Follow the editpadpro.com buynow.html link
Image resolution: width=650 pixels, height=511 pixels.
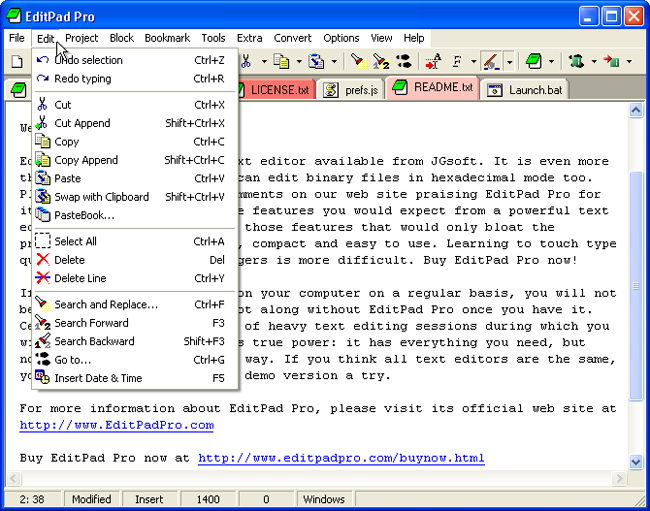click(x=340, y=458)
